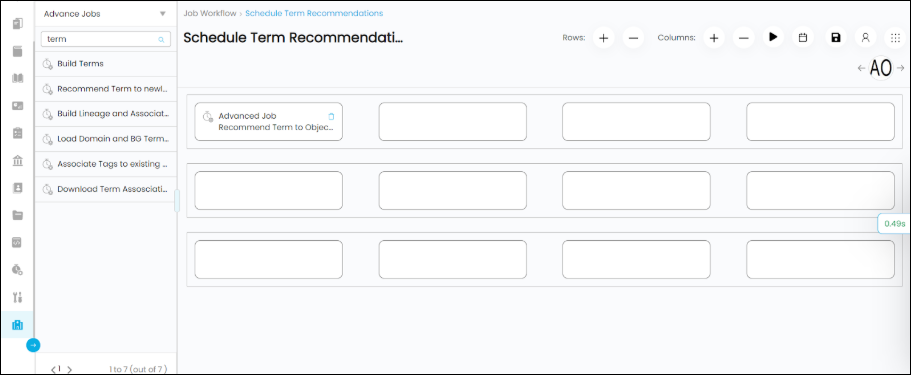911x375 pixels.
Task: Click the Schedule Term Recommendations breadcrumb
Action: pyautogui.click(x=314, y=13)
